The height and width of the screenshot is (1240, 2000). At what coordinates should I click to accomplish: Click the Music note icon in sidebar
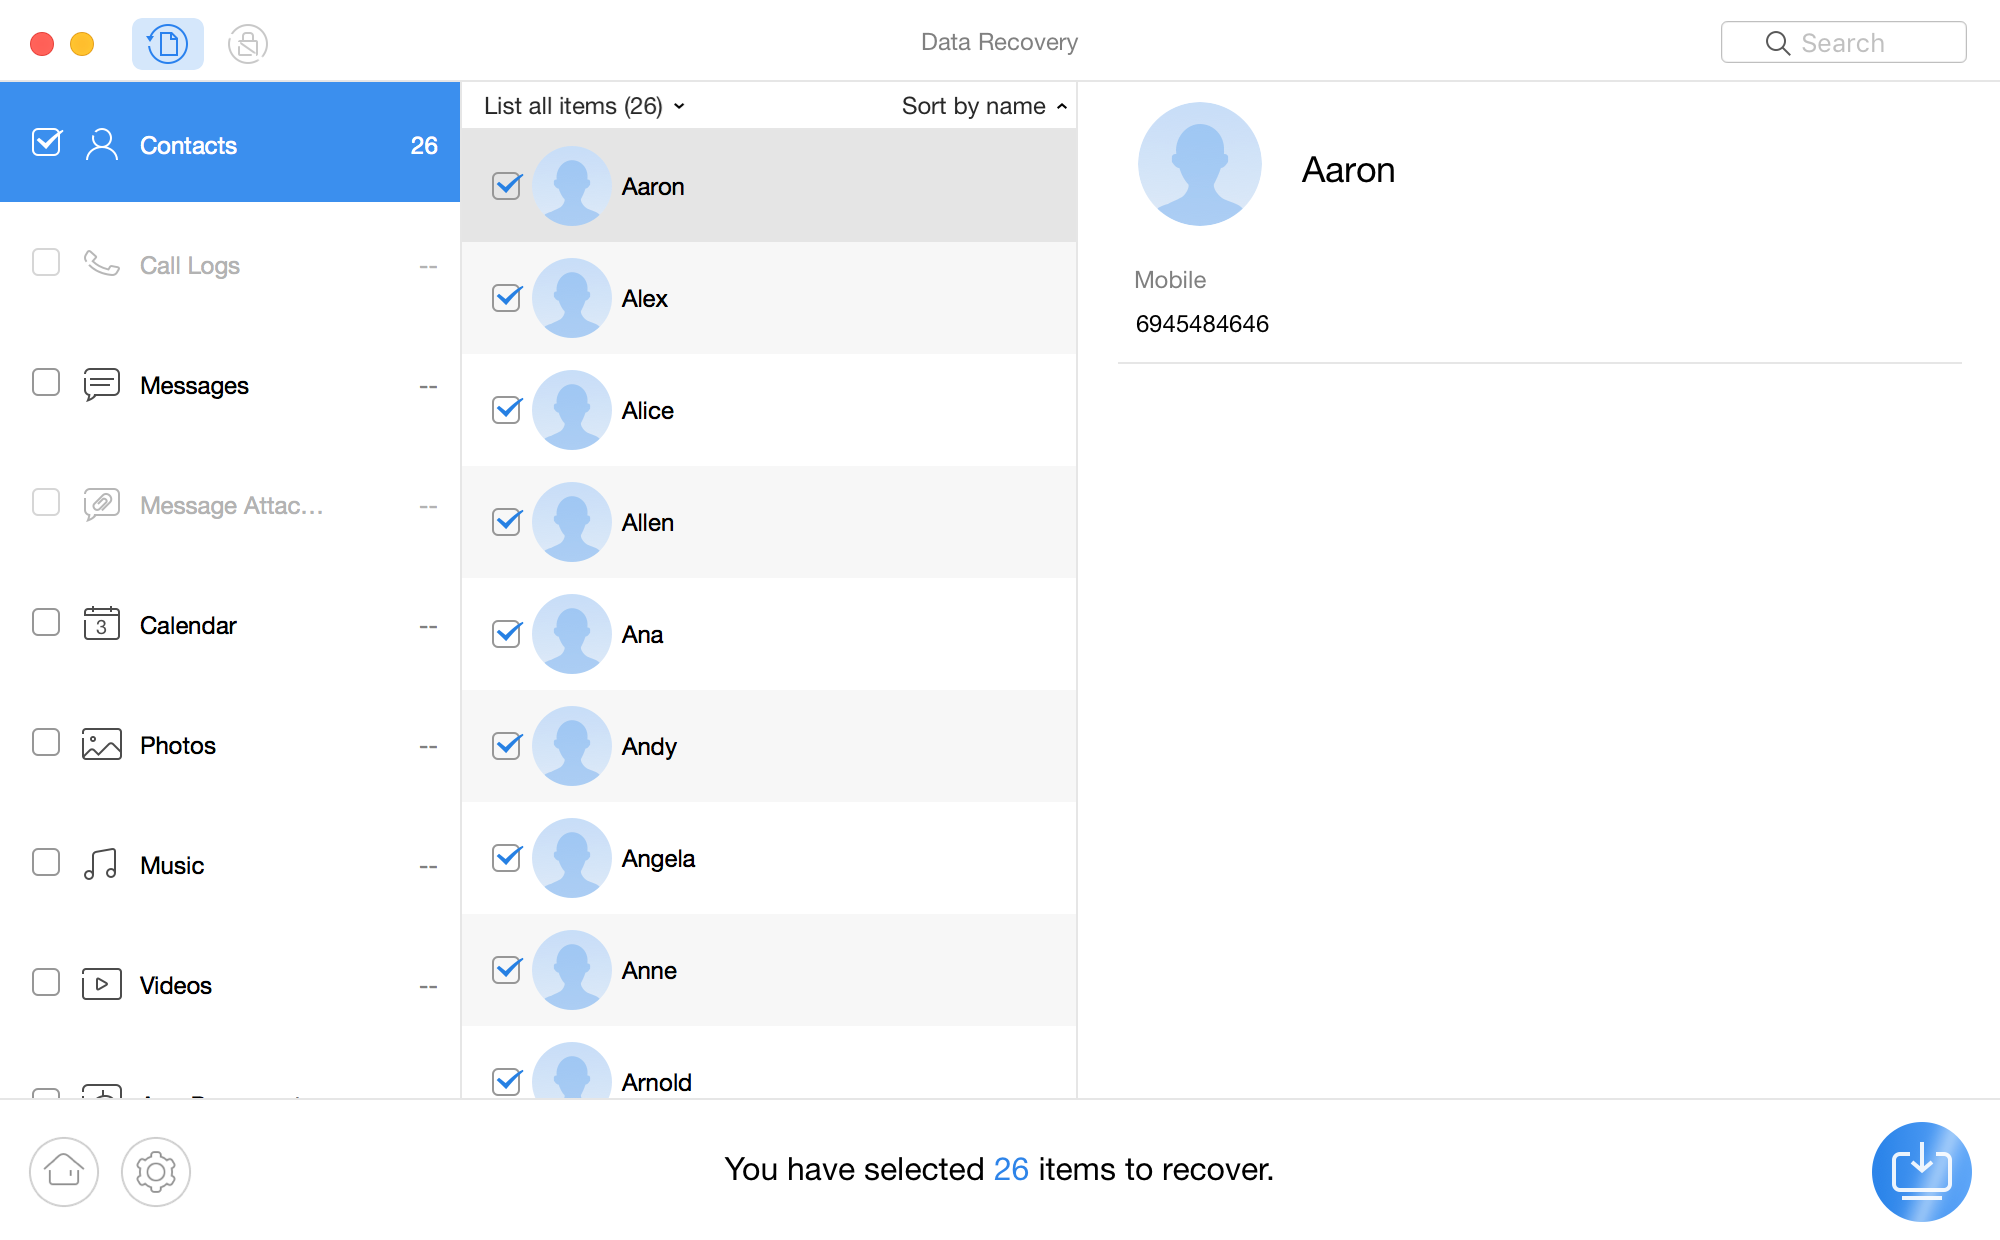pyautogui.click(x=101, y=865)
